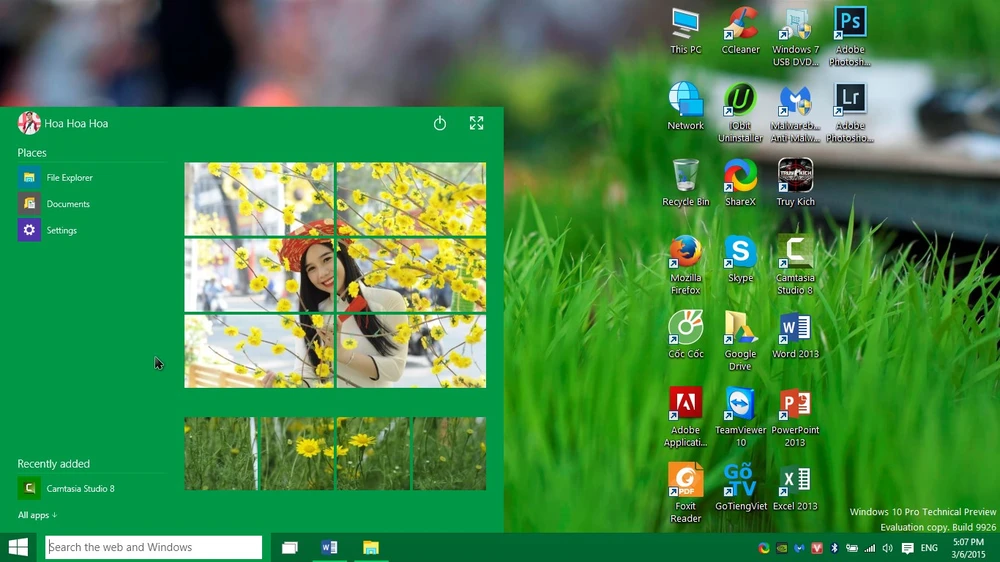This screenshot has width=1000, height=562.
Task: Launch Camtasia Studio 8 under Recently added
Action: [67, 489]
